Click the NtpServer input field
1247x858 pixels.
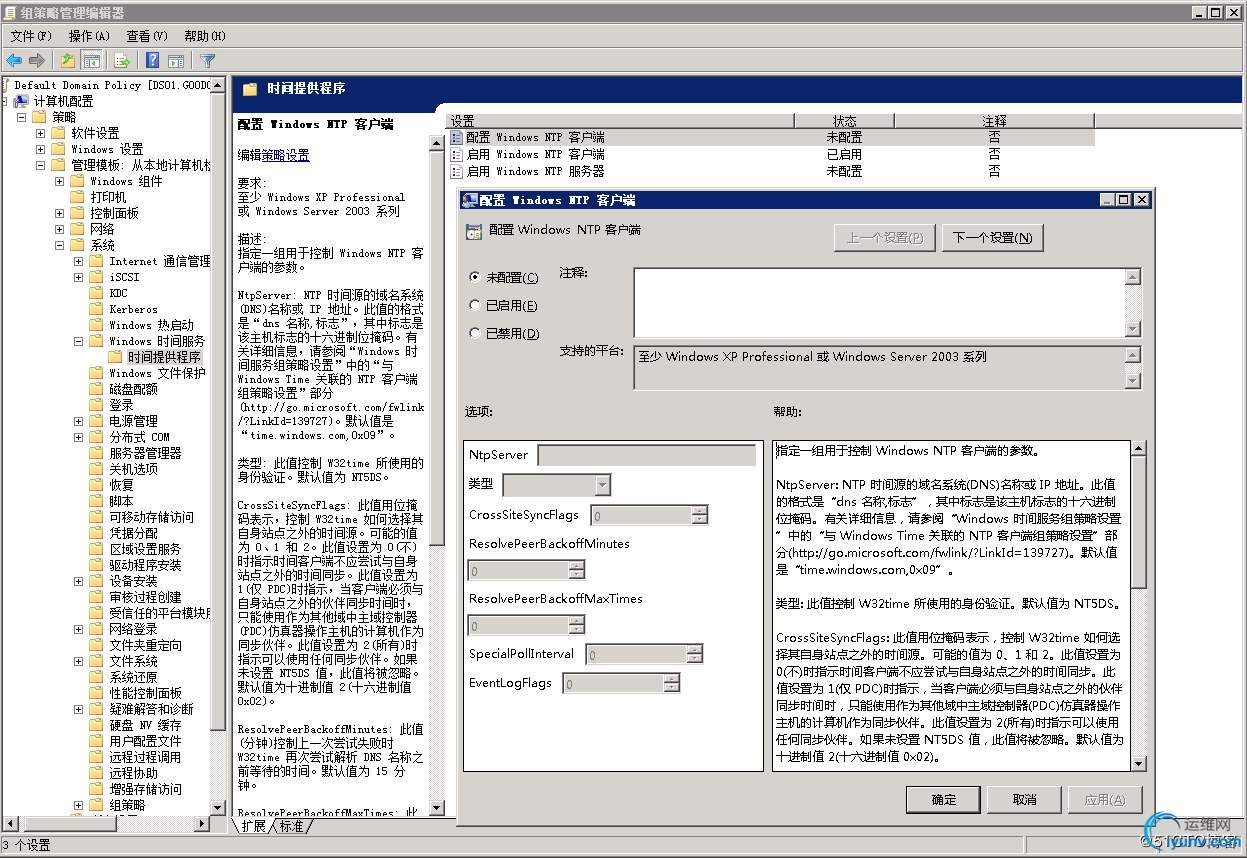click(x=647, y=455)
